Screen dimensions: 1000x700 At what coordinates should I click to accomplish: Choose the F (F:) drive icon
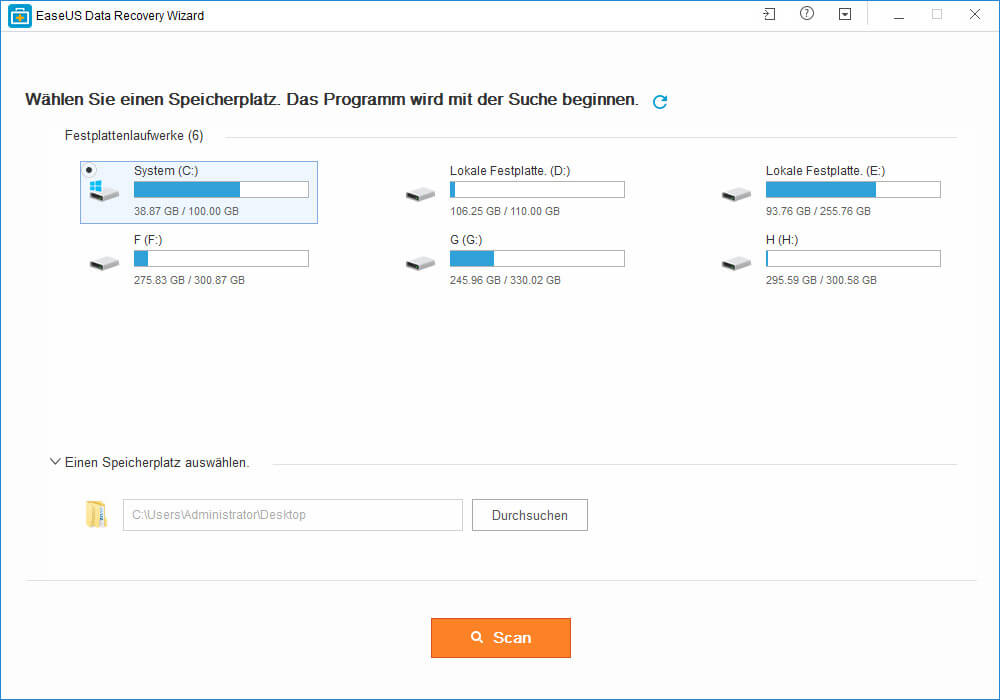(104, 263)
